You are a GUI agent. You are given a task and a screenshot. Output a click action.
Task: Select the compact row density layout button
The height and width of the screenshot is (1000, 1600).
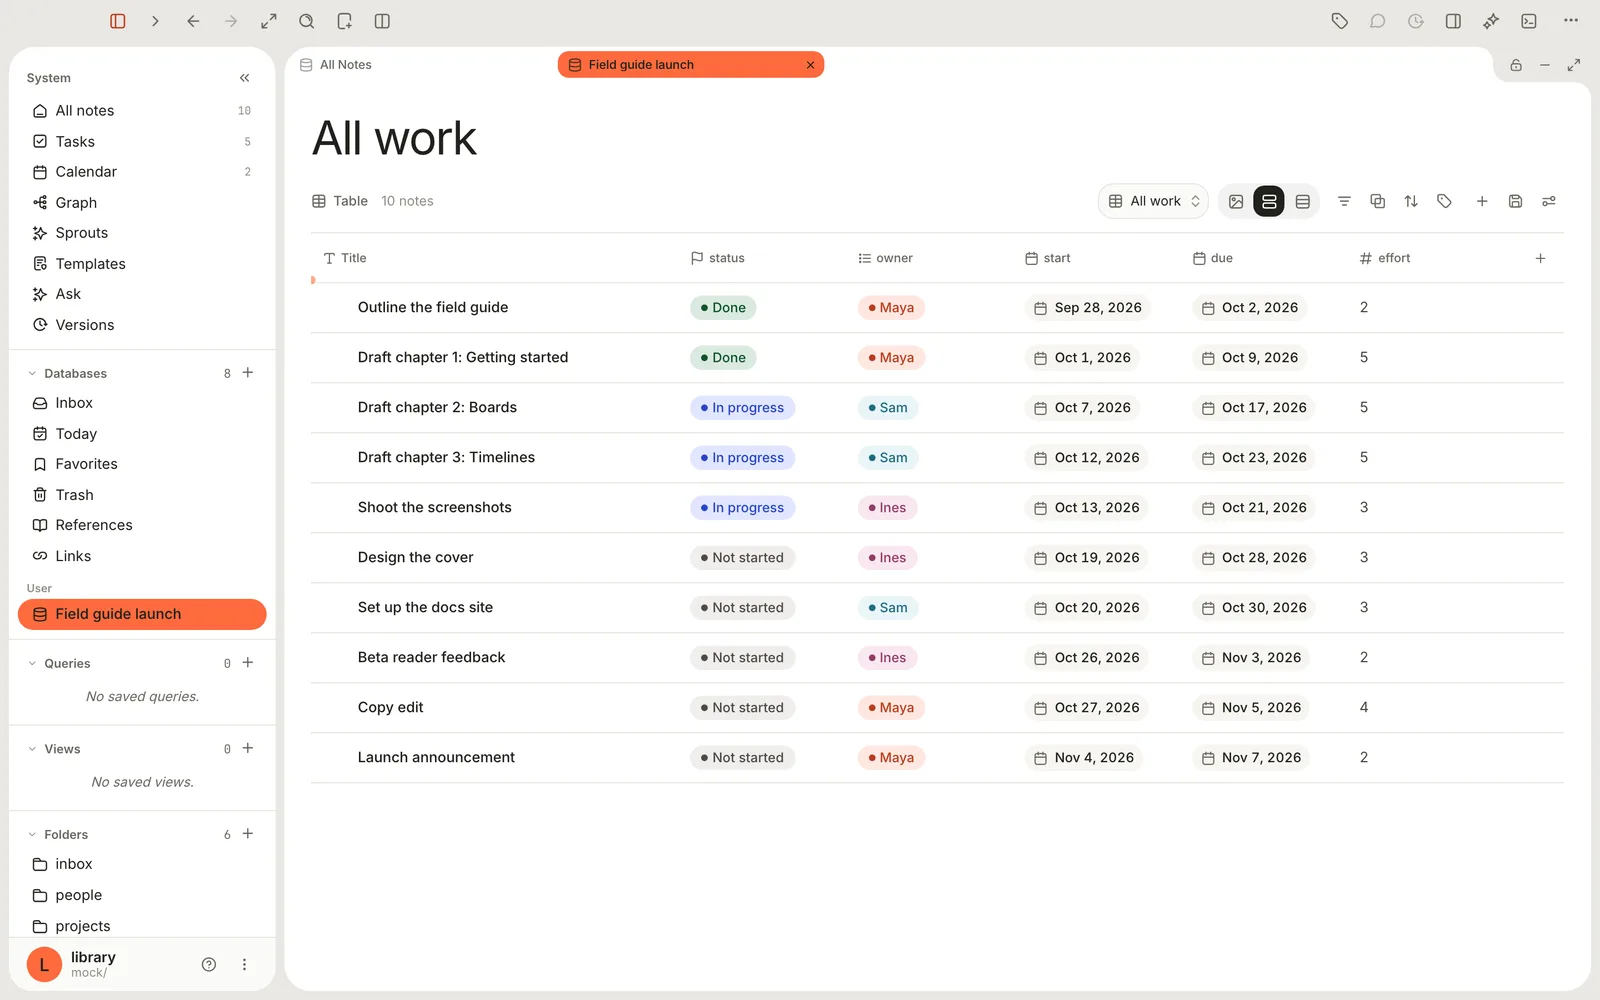tap(1302, 201)
